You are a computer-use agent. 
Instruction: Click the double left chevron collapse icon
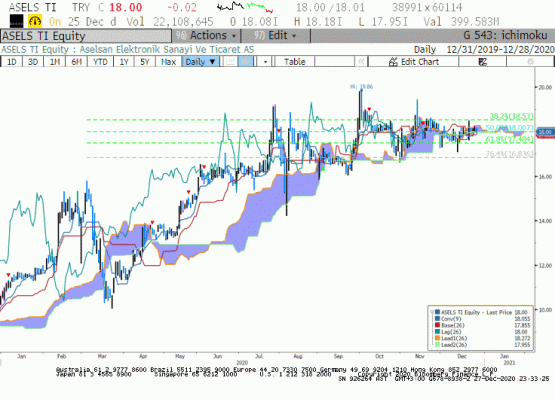(361, 62)
